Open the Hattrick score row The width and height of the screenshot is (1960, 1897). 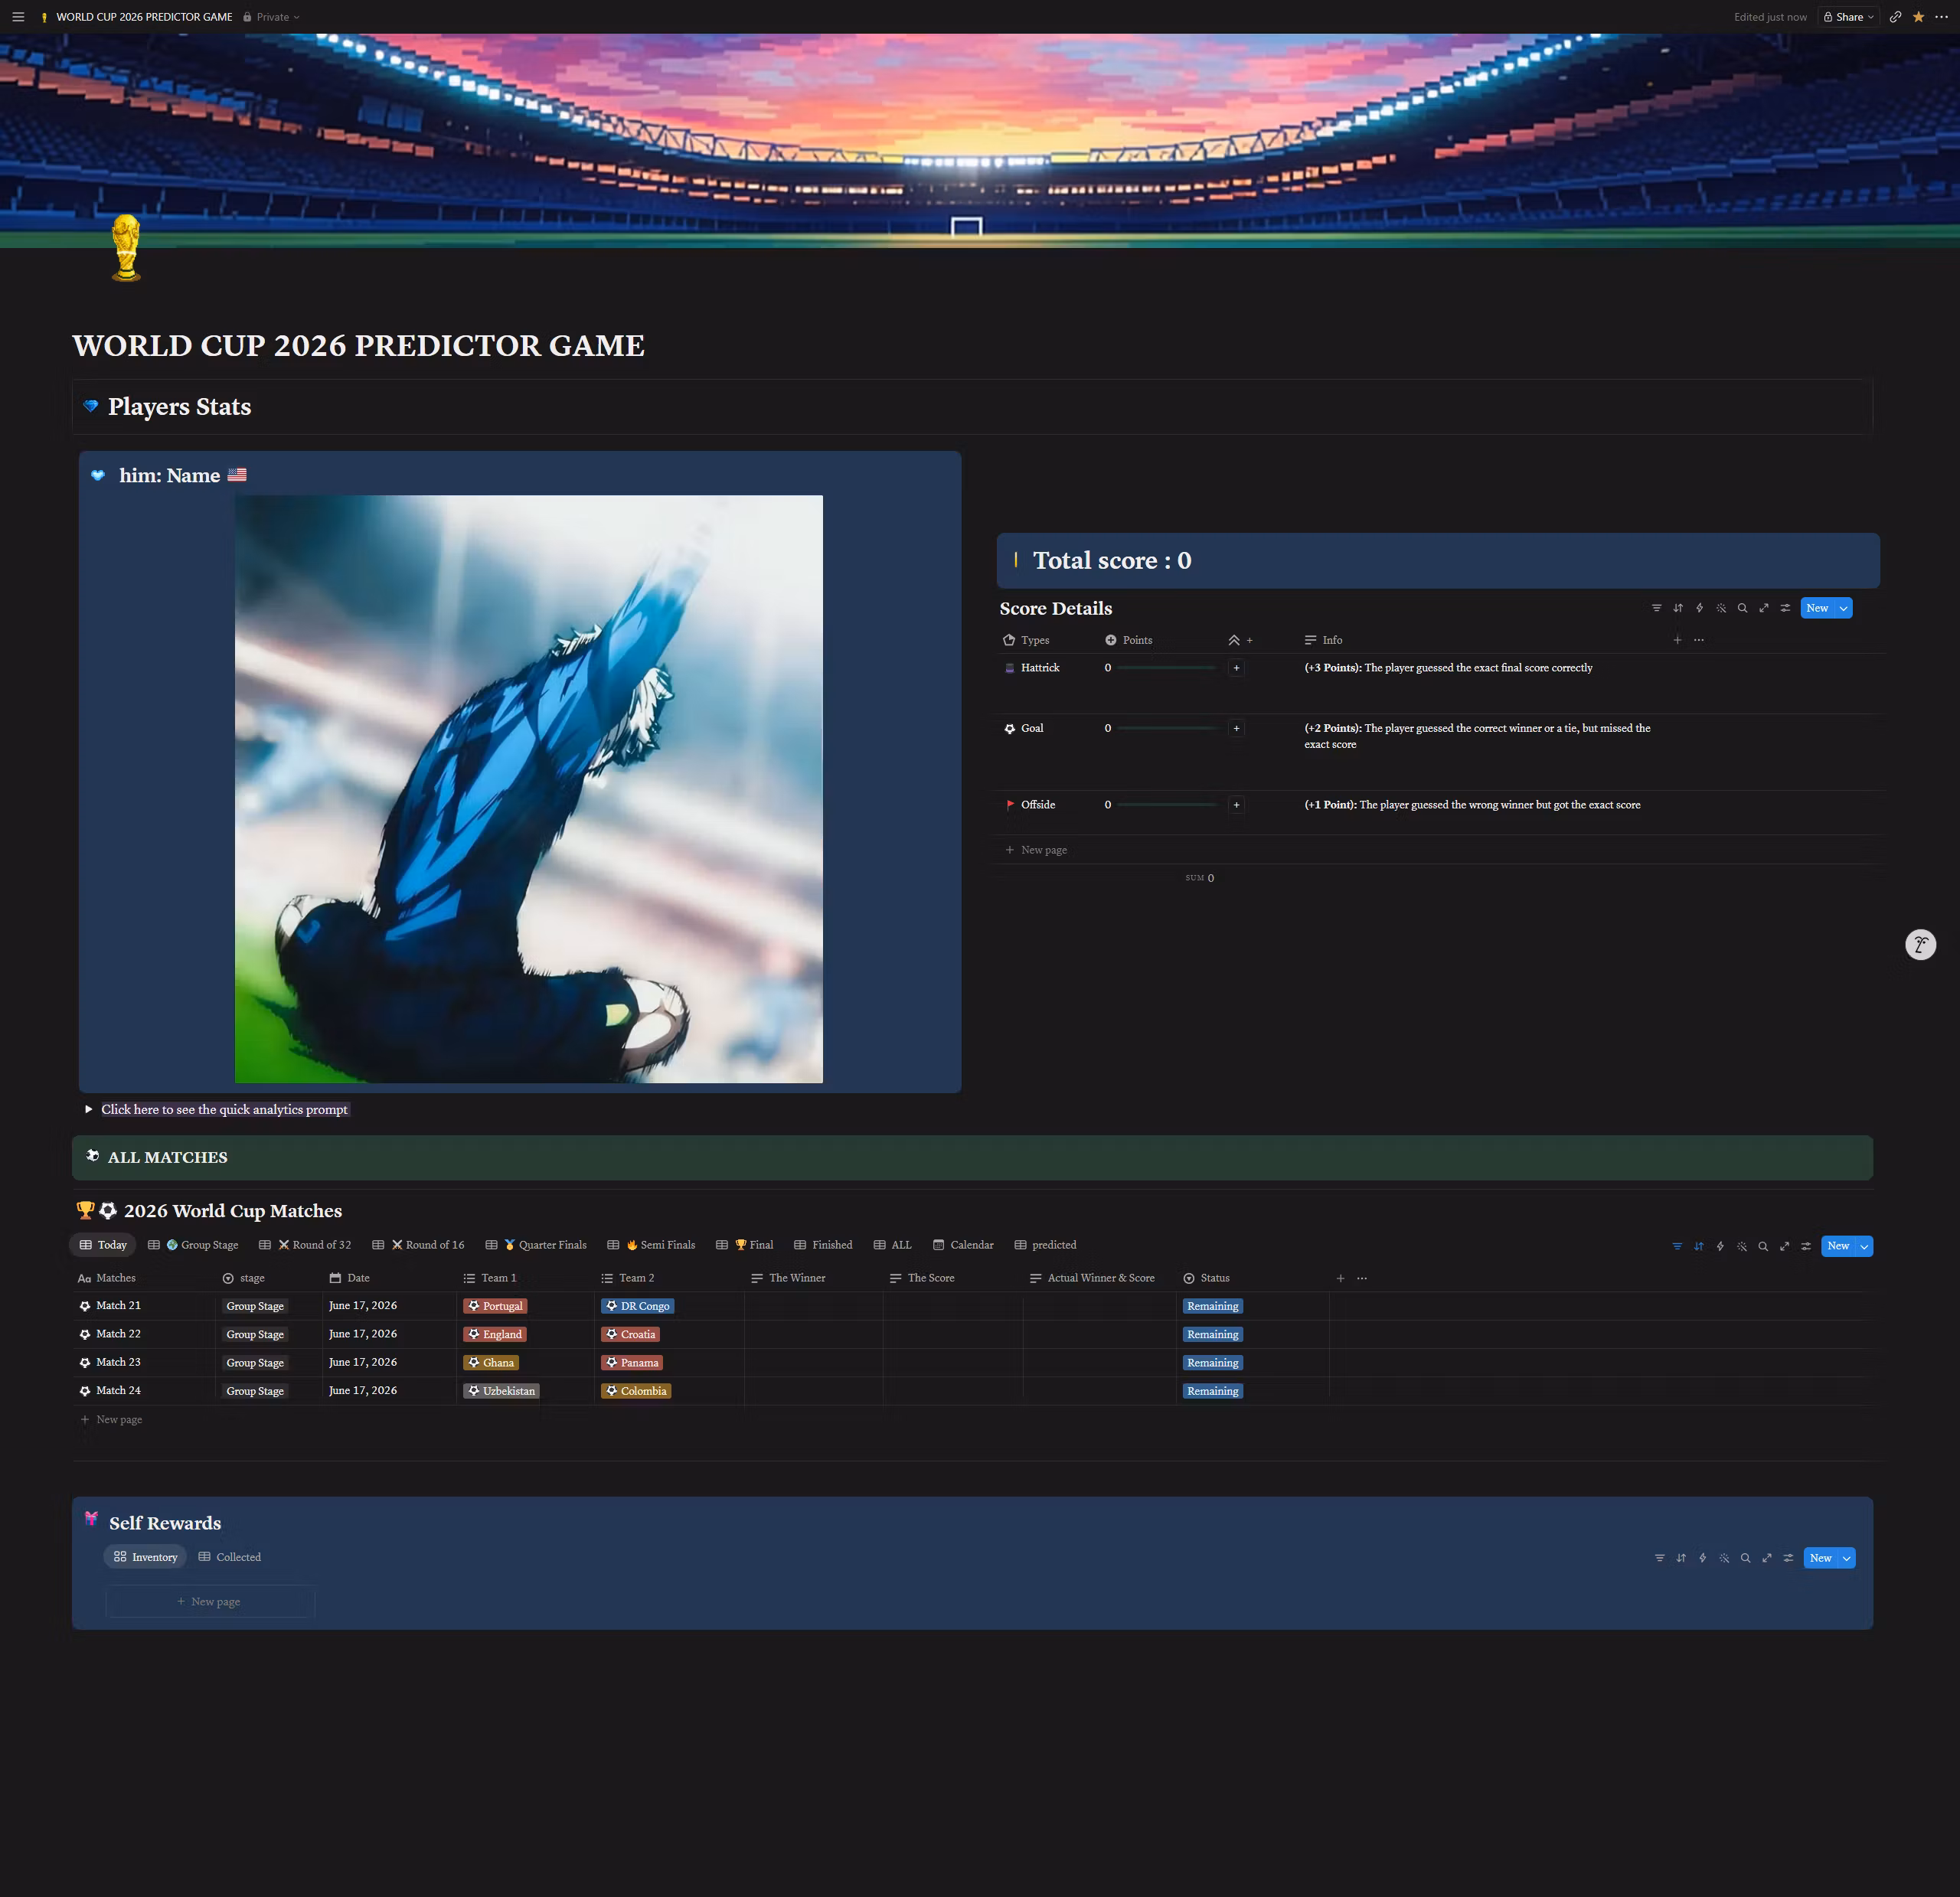click(x=1040, y=668)
